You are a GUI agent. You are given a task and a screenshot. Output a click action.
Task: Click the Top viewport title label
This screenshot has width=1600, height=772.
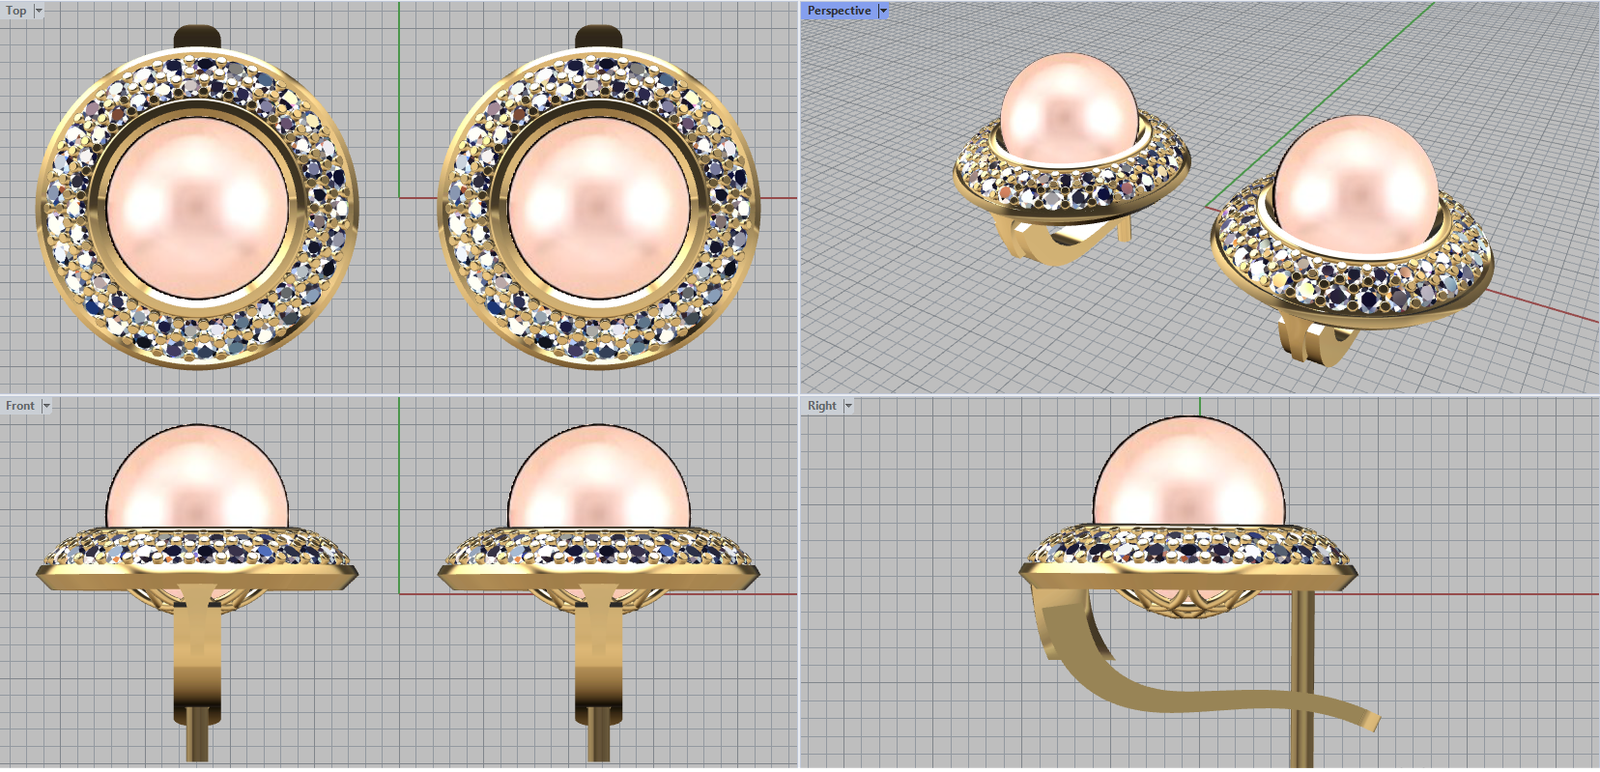click(x=16, y=11)
